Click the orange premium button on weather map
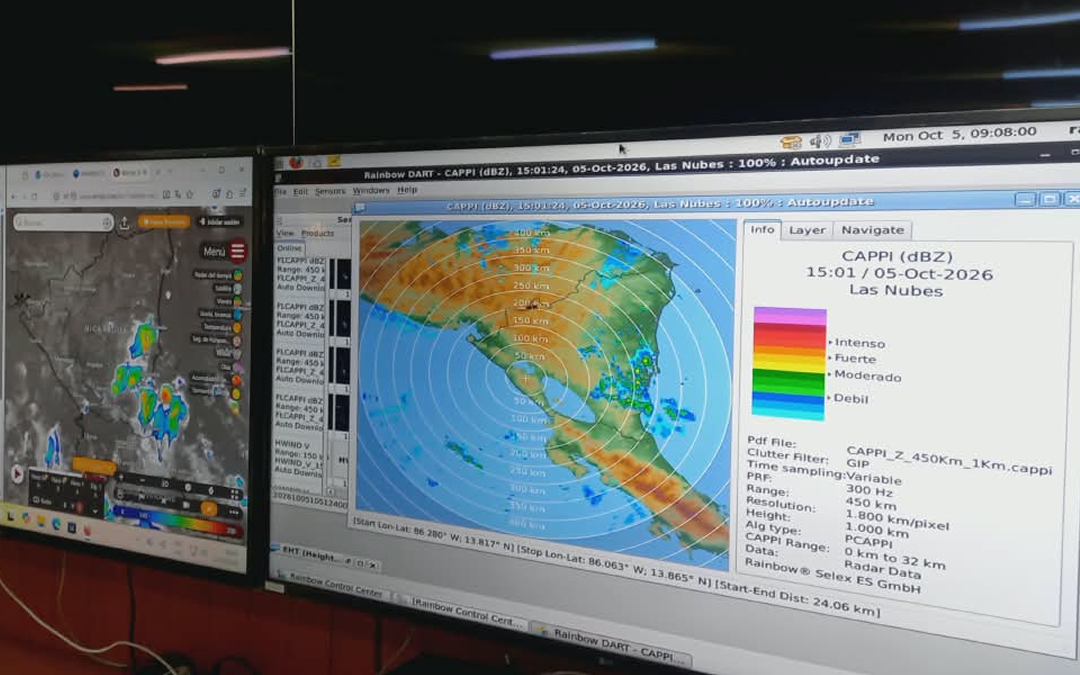The image size is (1080, 675). [x=164, y=222]
